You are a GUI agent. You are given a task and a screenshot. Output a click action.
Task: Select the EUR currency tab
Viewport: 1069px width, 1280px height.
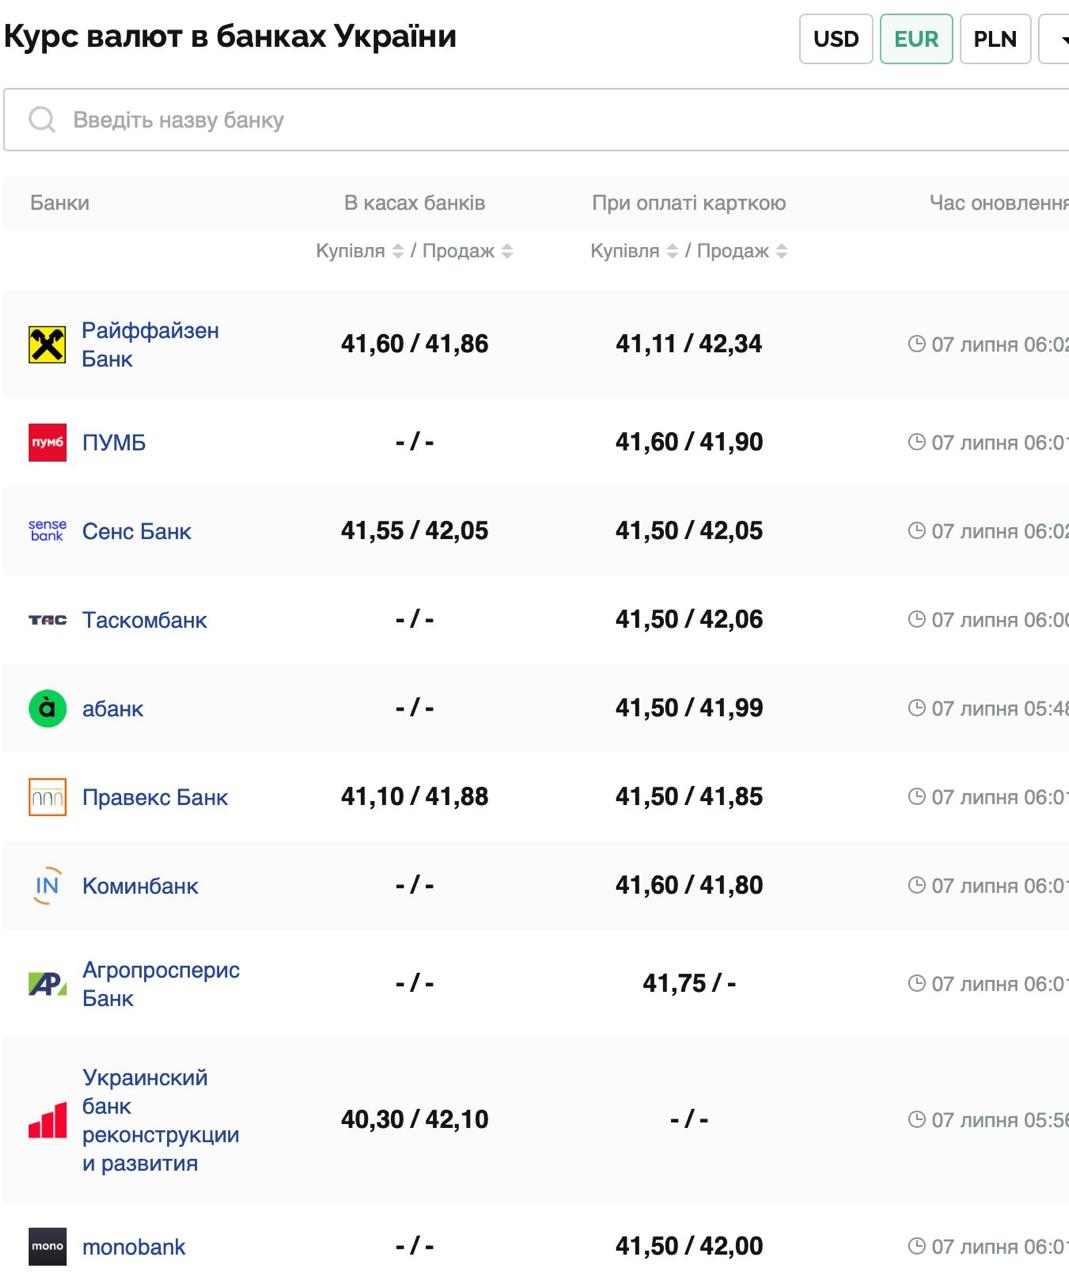point(916,39)
